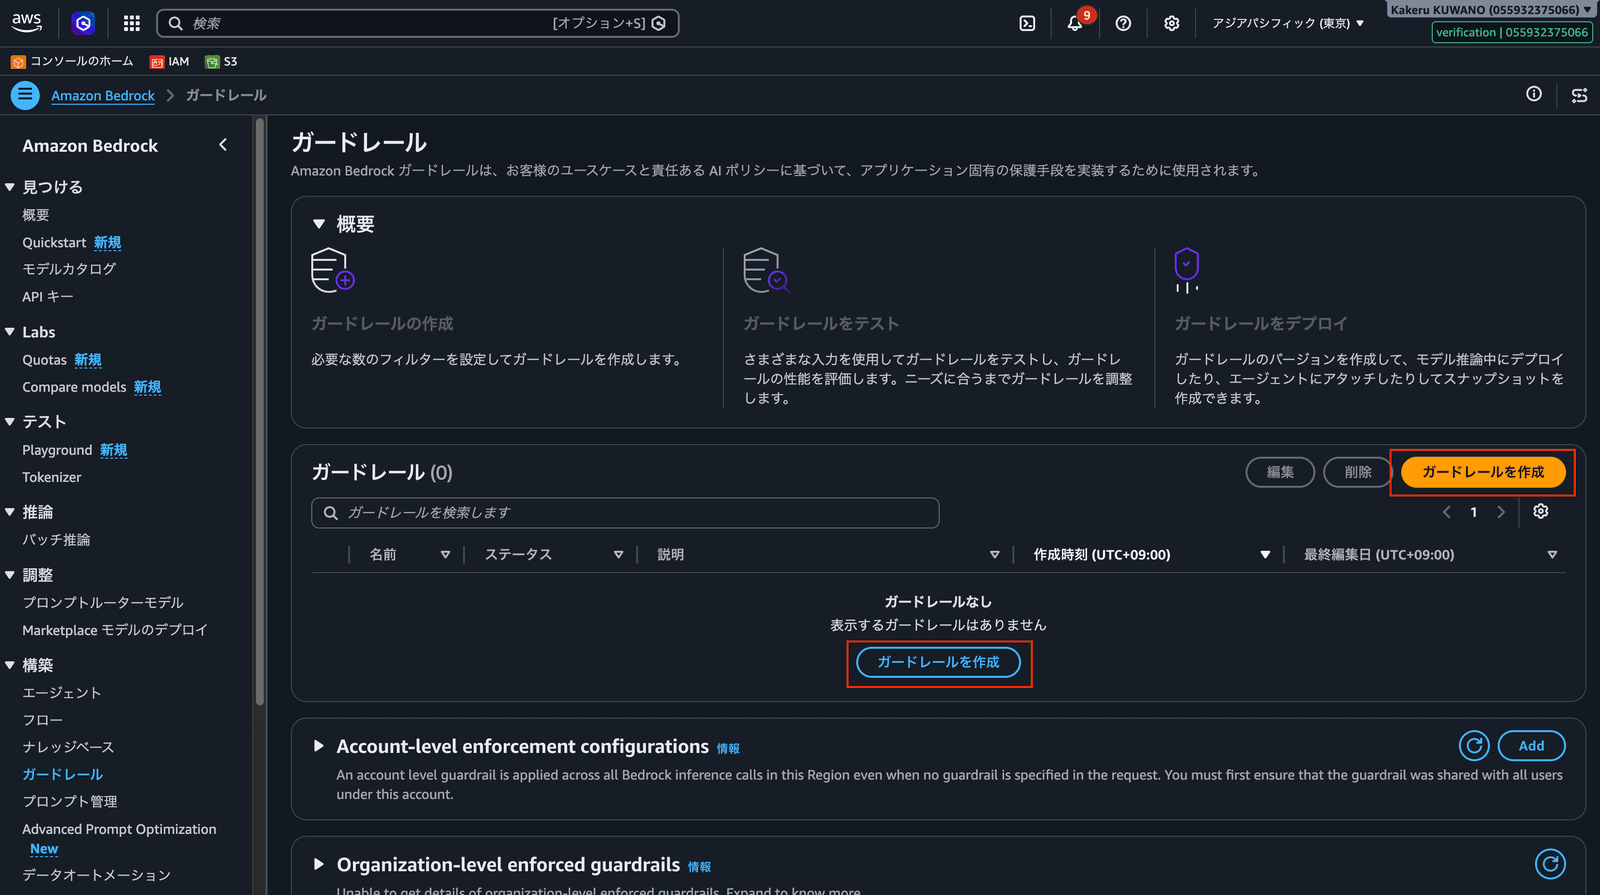Image resolution: width=1600 pixels, height=895 pixels.
Task: Collapse the 見つける sidebar group
Action: [9, 187]
